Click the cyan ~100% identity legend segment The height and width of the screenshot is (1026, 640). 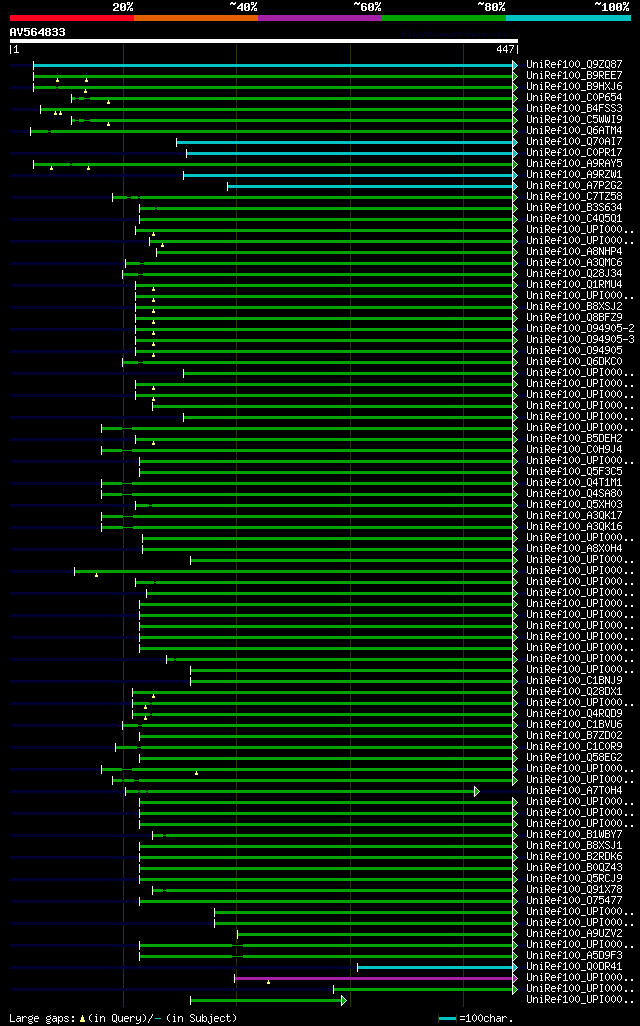point(569,18)
